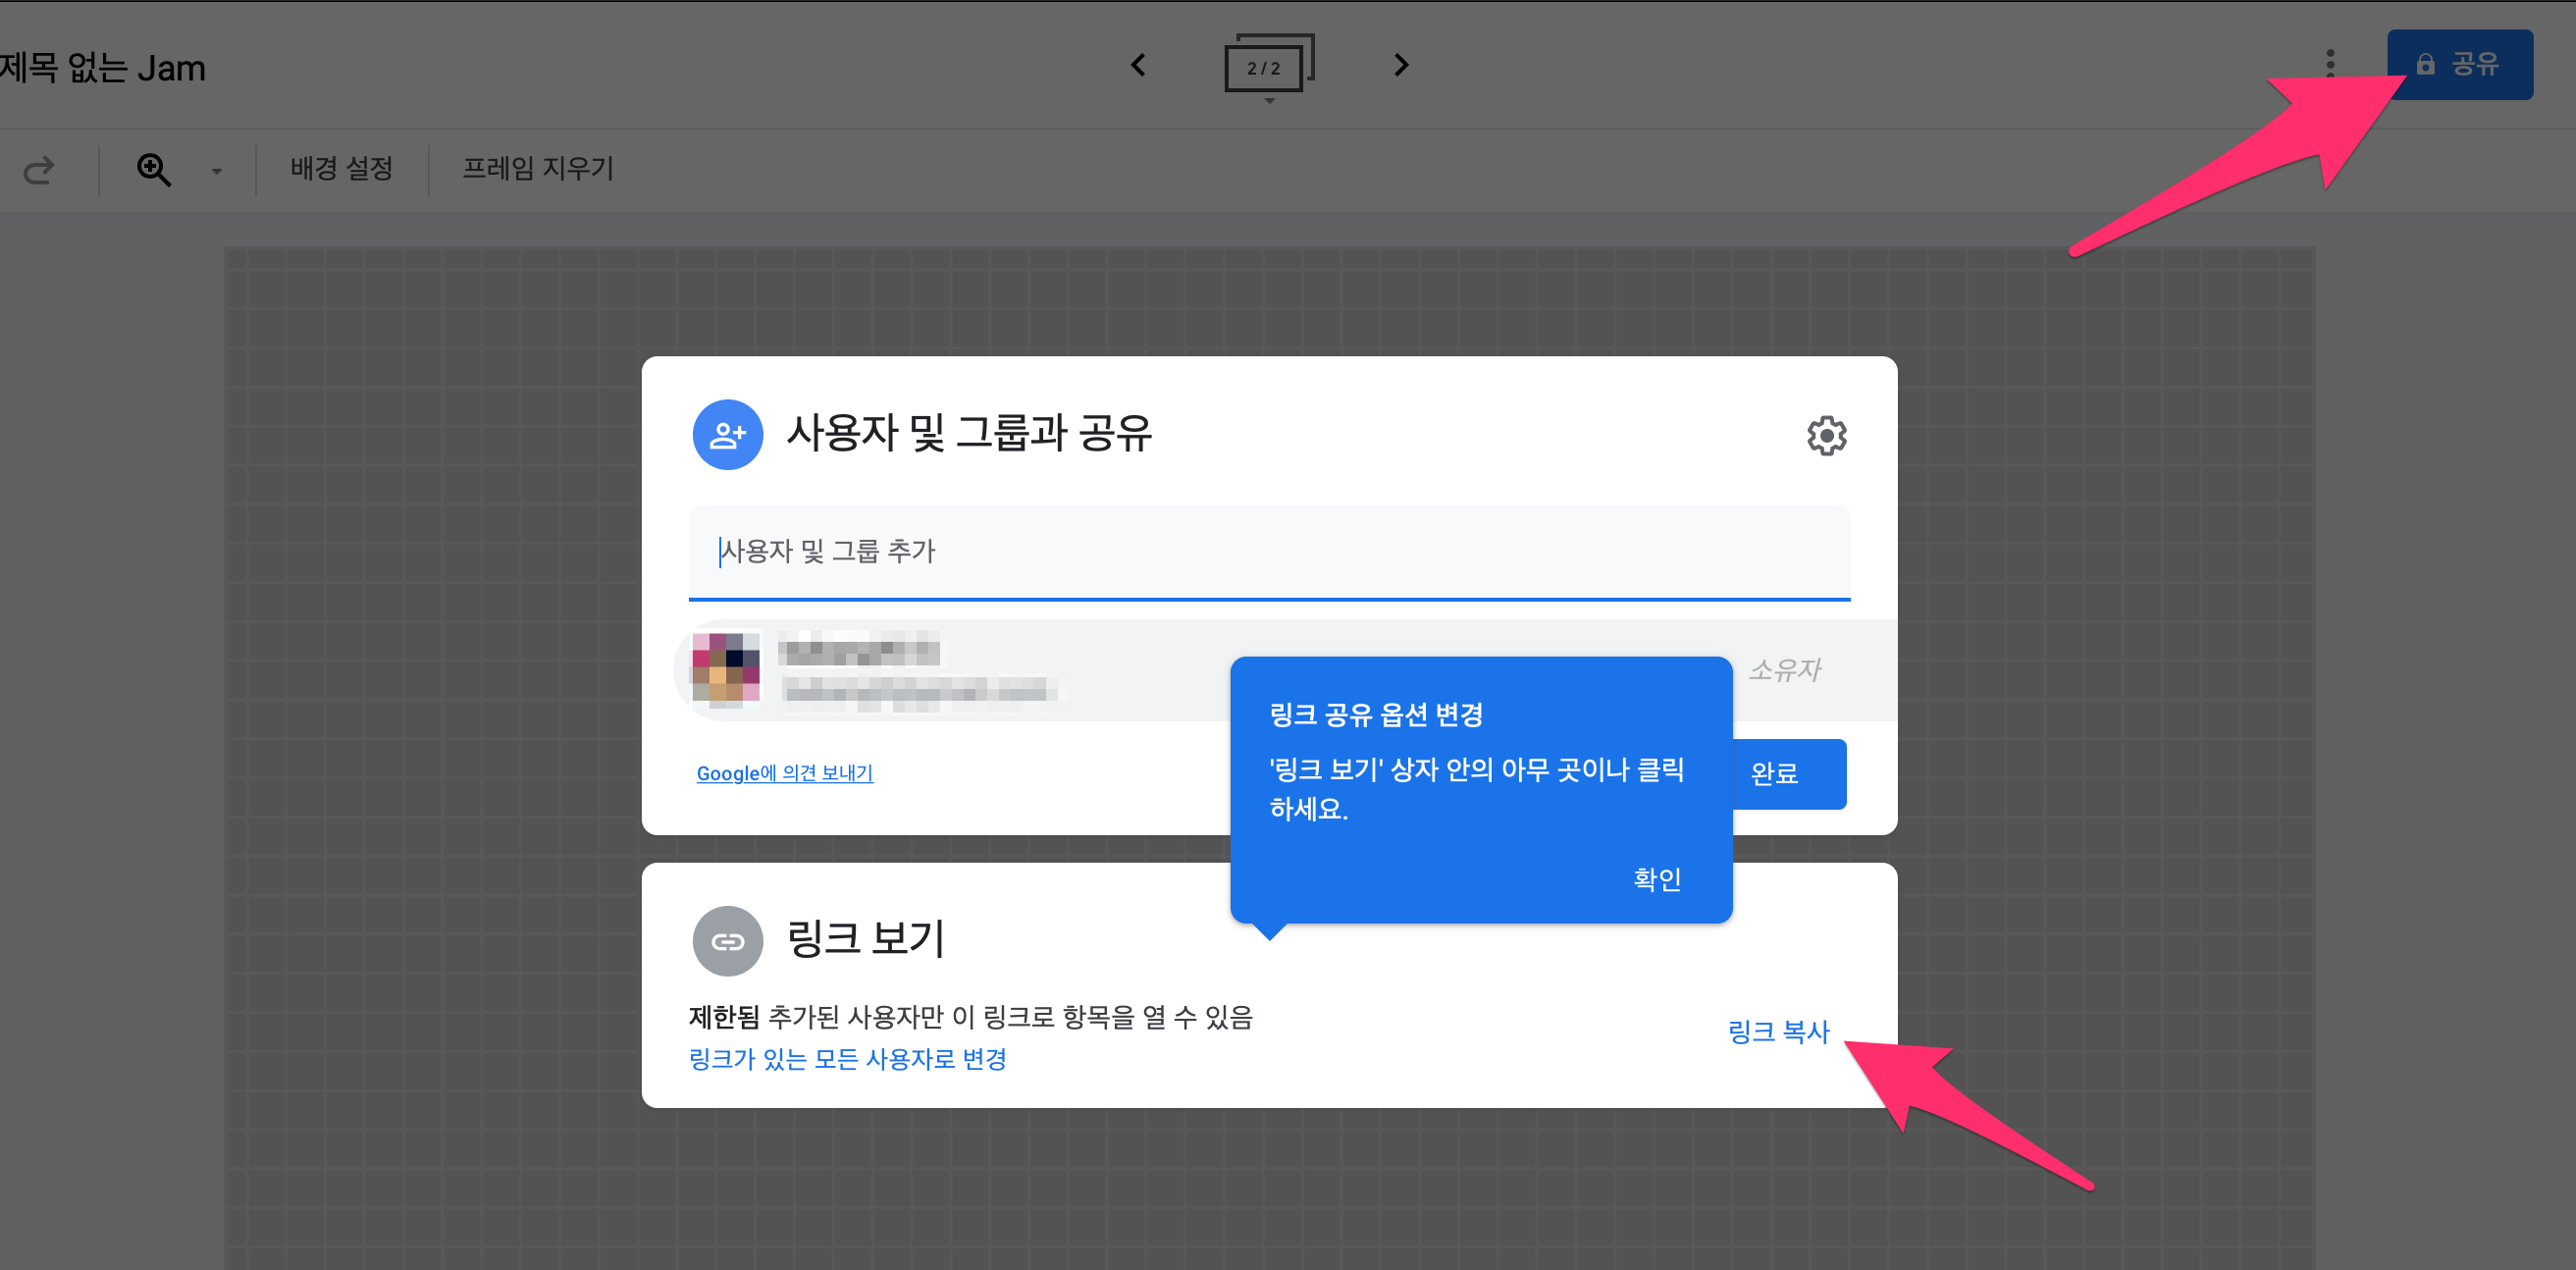Click 링크 복사 copy link
Screen dimensions: 2576x1270
1778,1031
